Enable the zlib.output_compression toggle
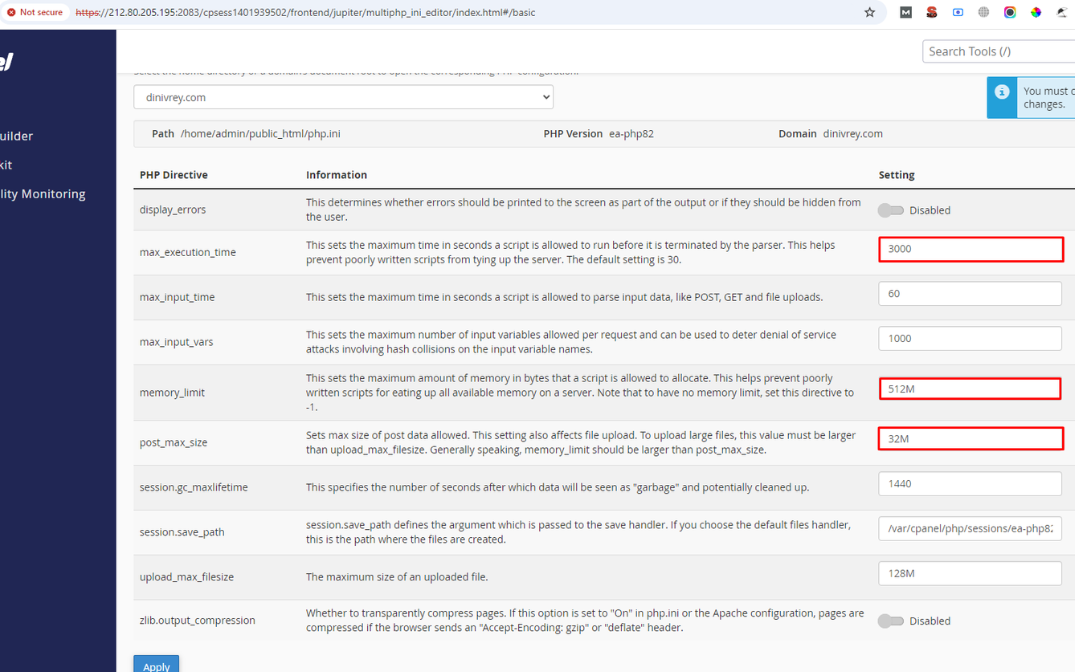This screenshot has width=1075, height=672. 890,621
